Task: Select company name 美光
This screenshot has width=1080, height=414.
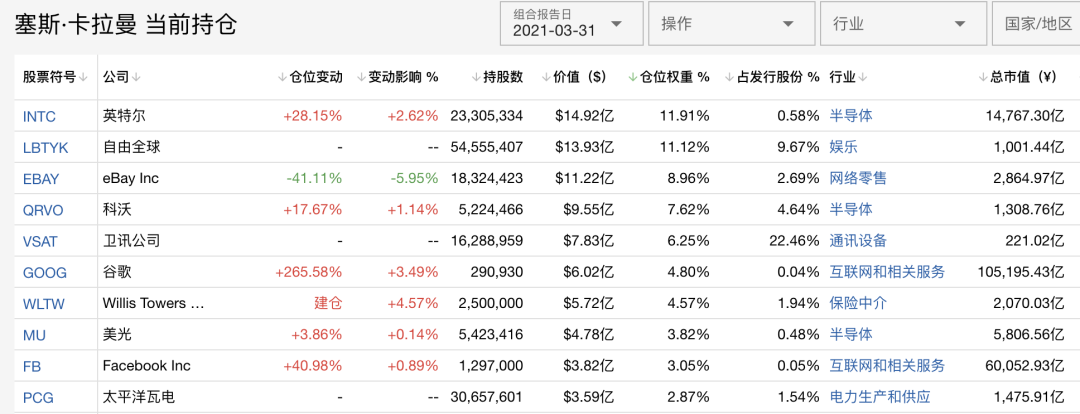Action: (117, 334)
